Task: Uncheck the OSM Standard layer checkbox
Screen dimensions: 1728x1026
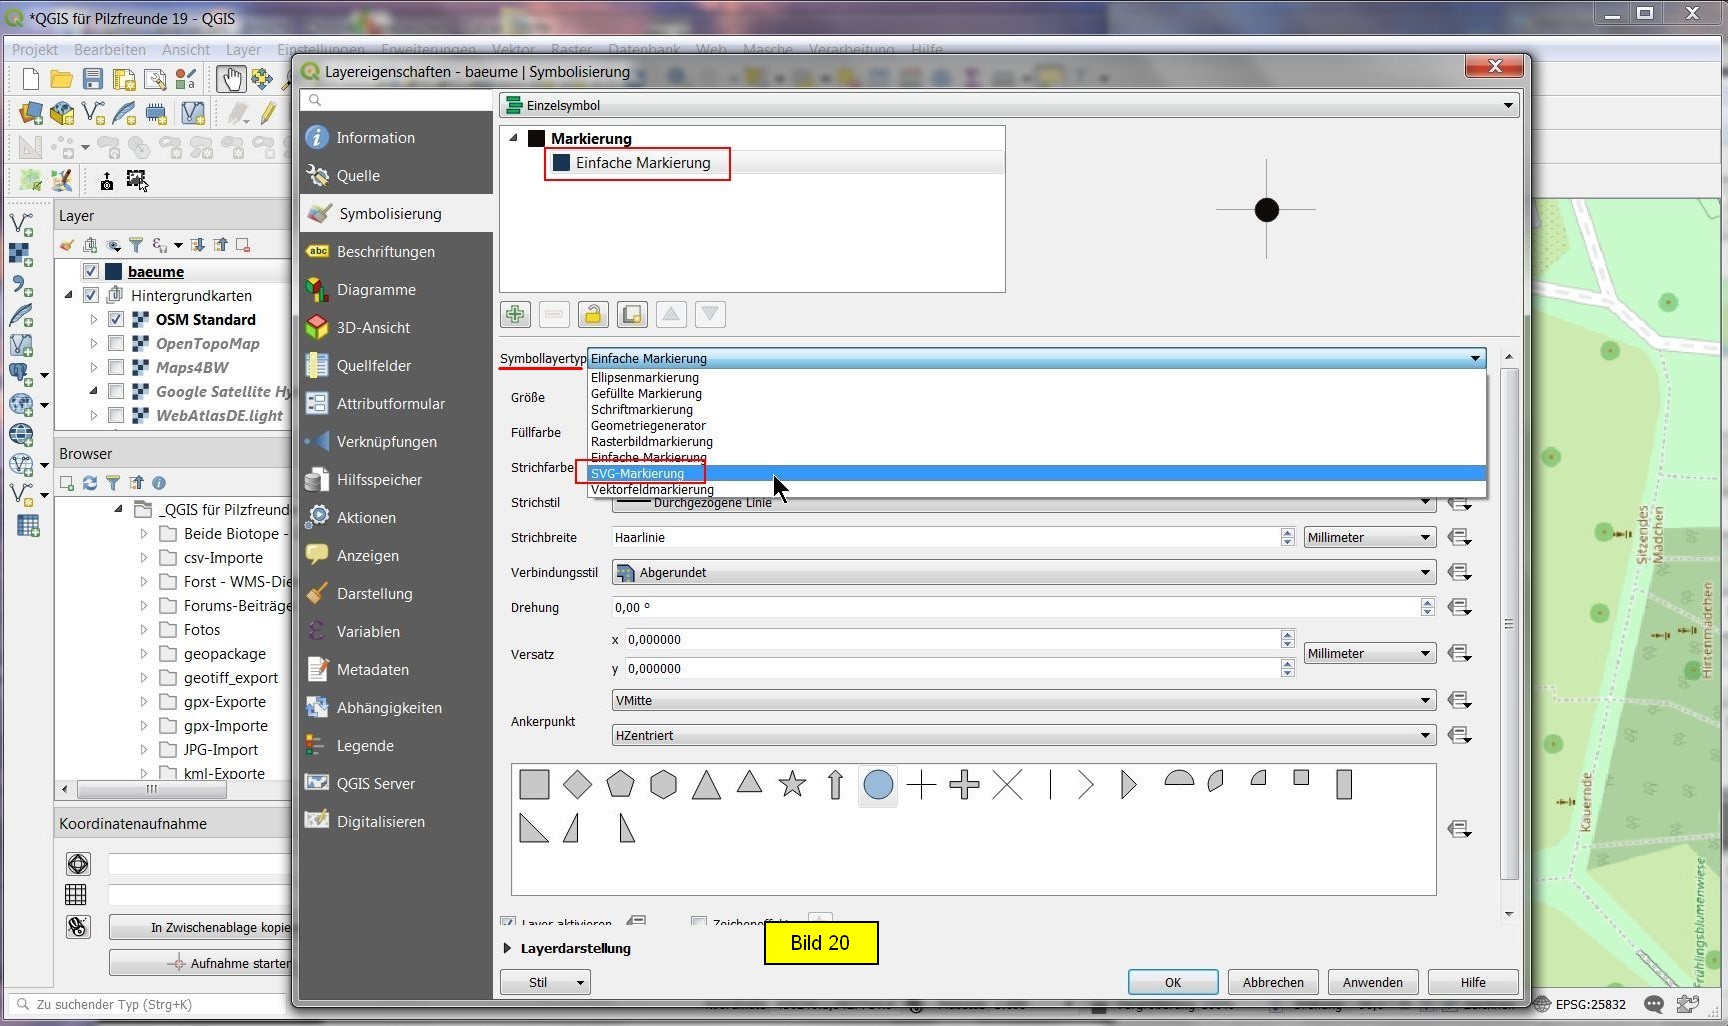Action: tap(116, 320)
